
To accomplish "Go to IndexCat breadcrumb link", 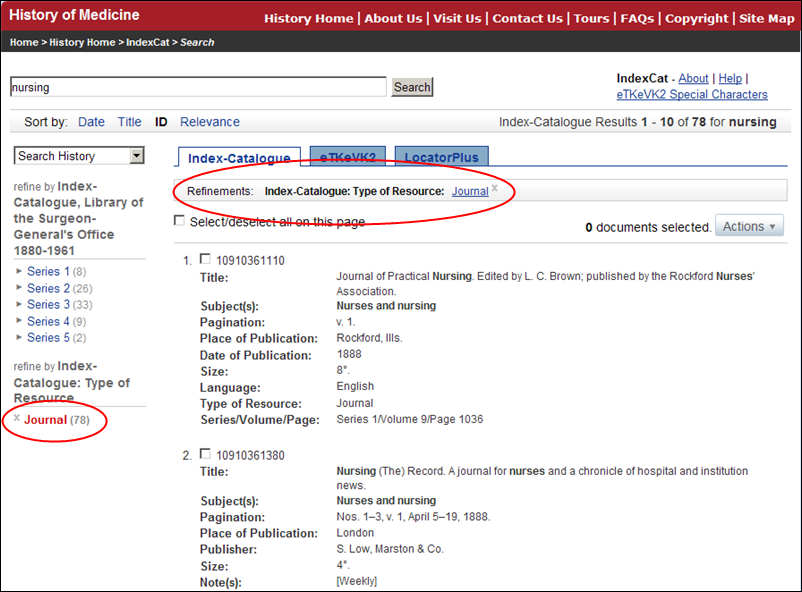I will pos(148,42).
